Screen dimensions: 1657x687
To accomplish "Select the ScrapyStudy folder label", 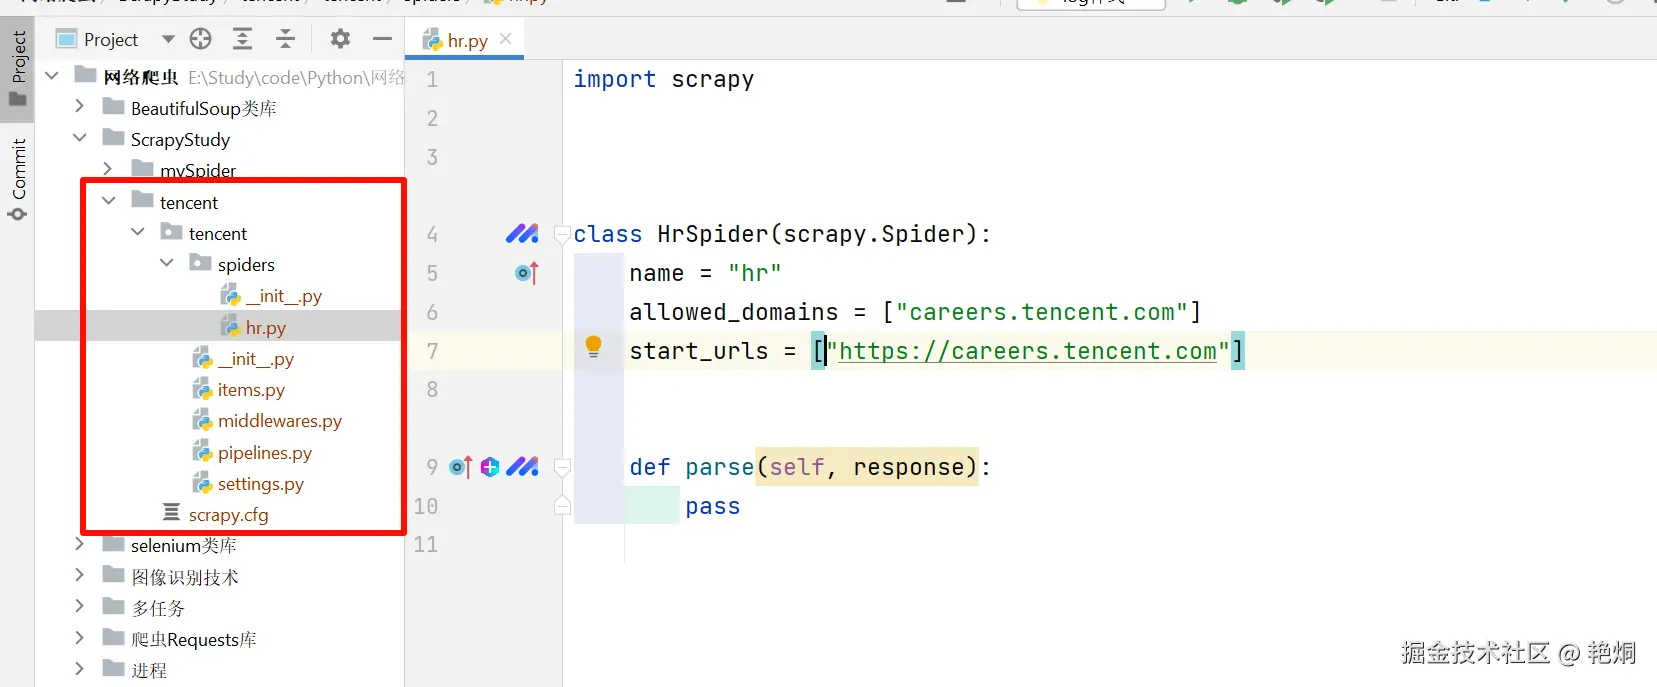I will [180, 139].
